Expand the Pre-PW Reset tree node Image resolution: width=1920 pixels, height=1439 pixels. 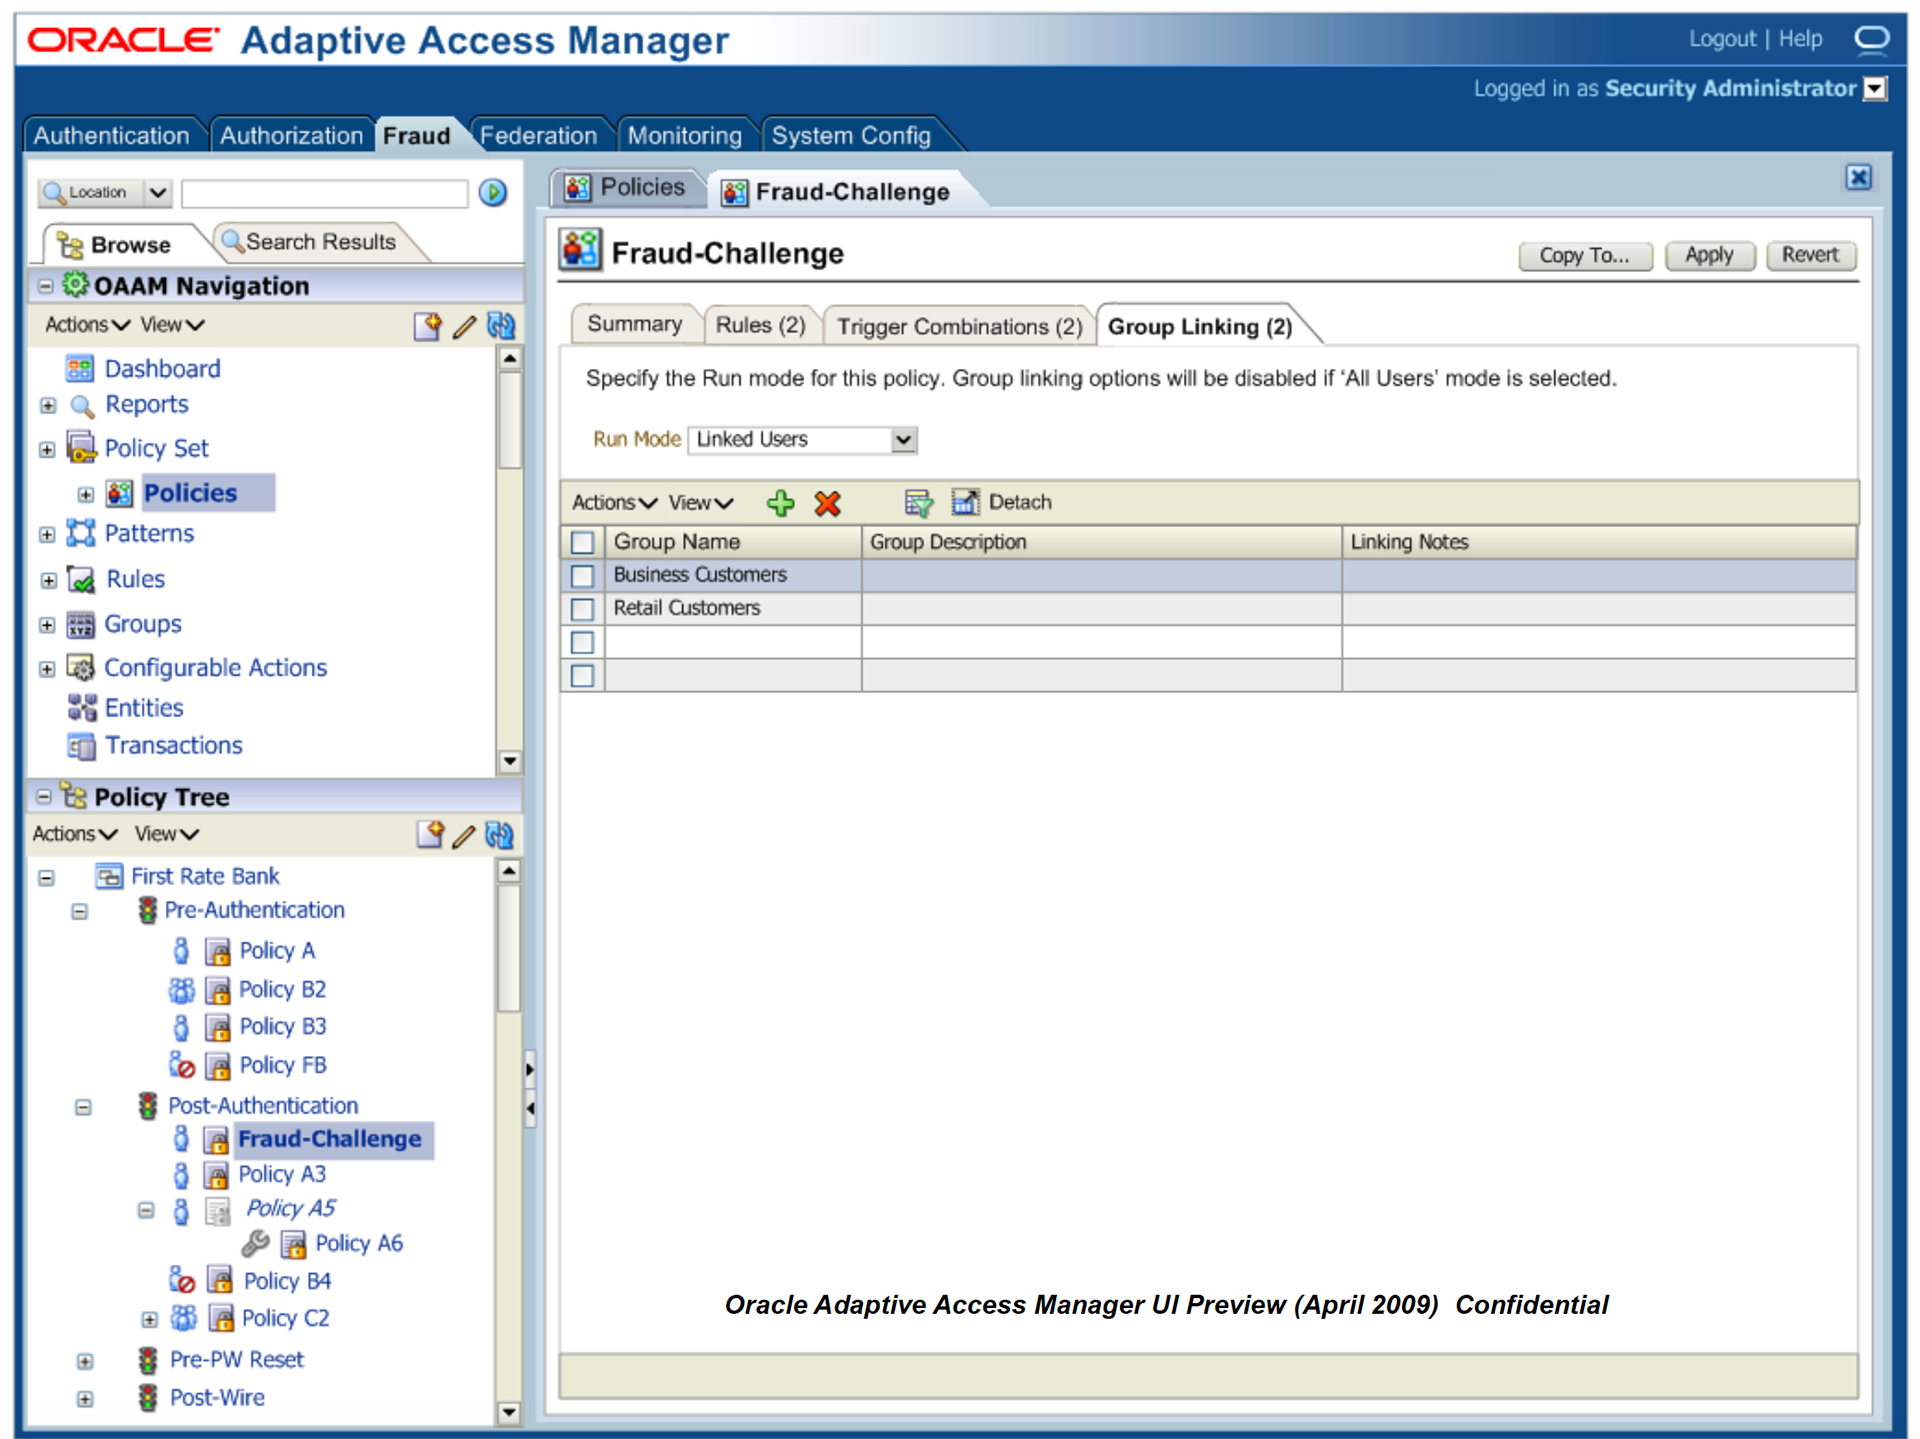pyautogui.click(x=85, y=1361)
